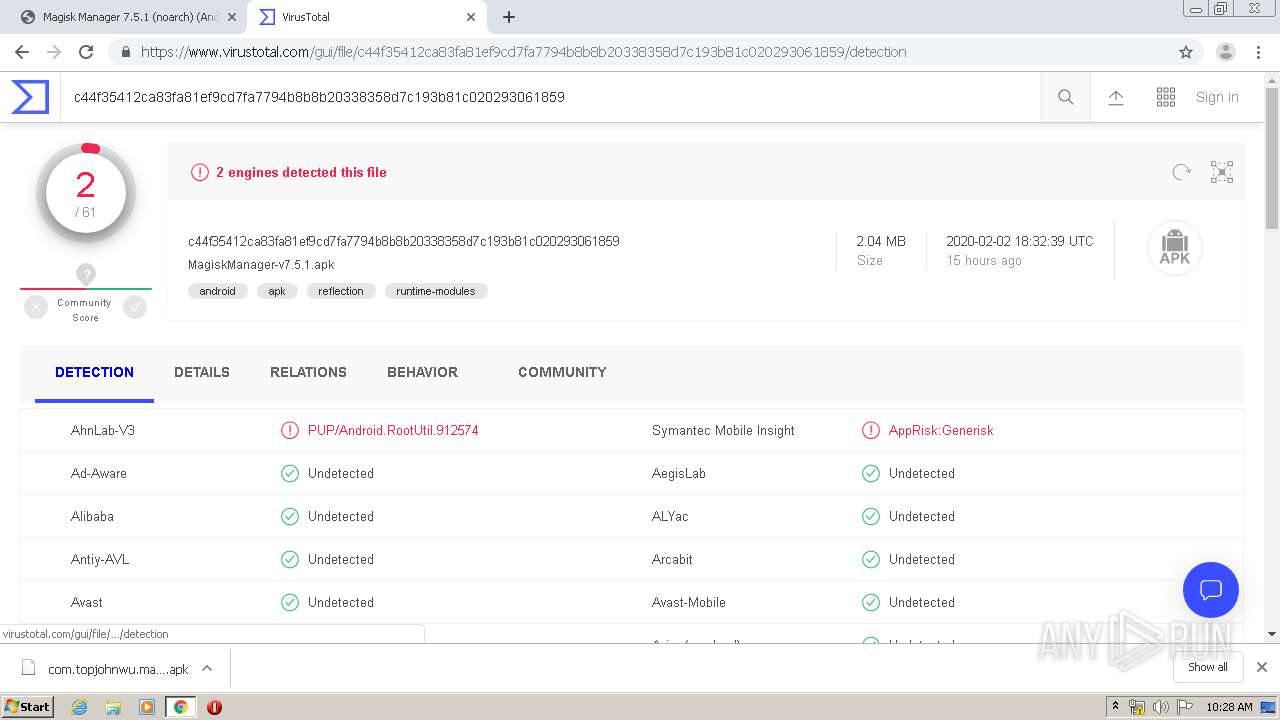Click the AhnLab-V3 engine name
The width and height of the screenshot is (1280, 720).
pyautogui.click(x=103, y=430)
